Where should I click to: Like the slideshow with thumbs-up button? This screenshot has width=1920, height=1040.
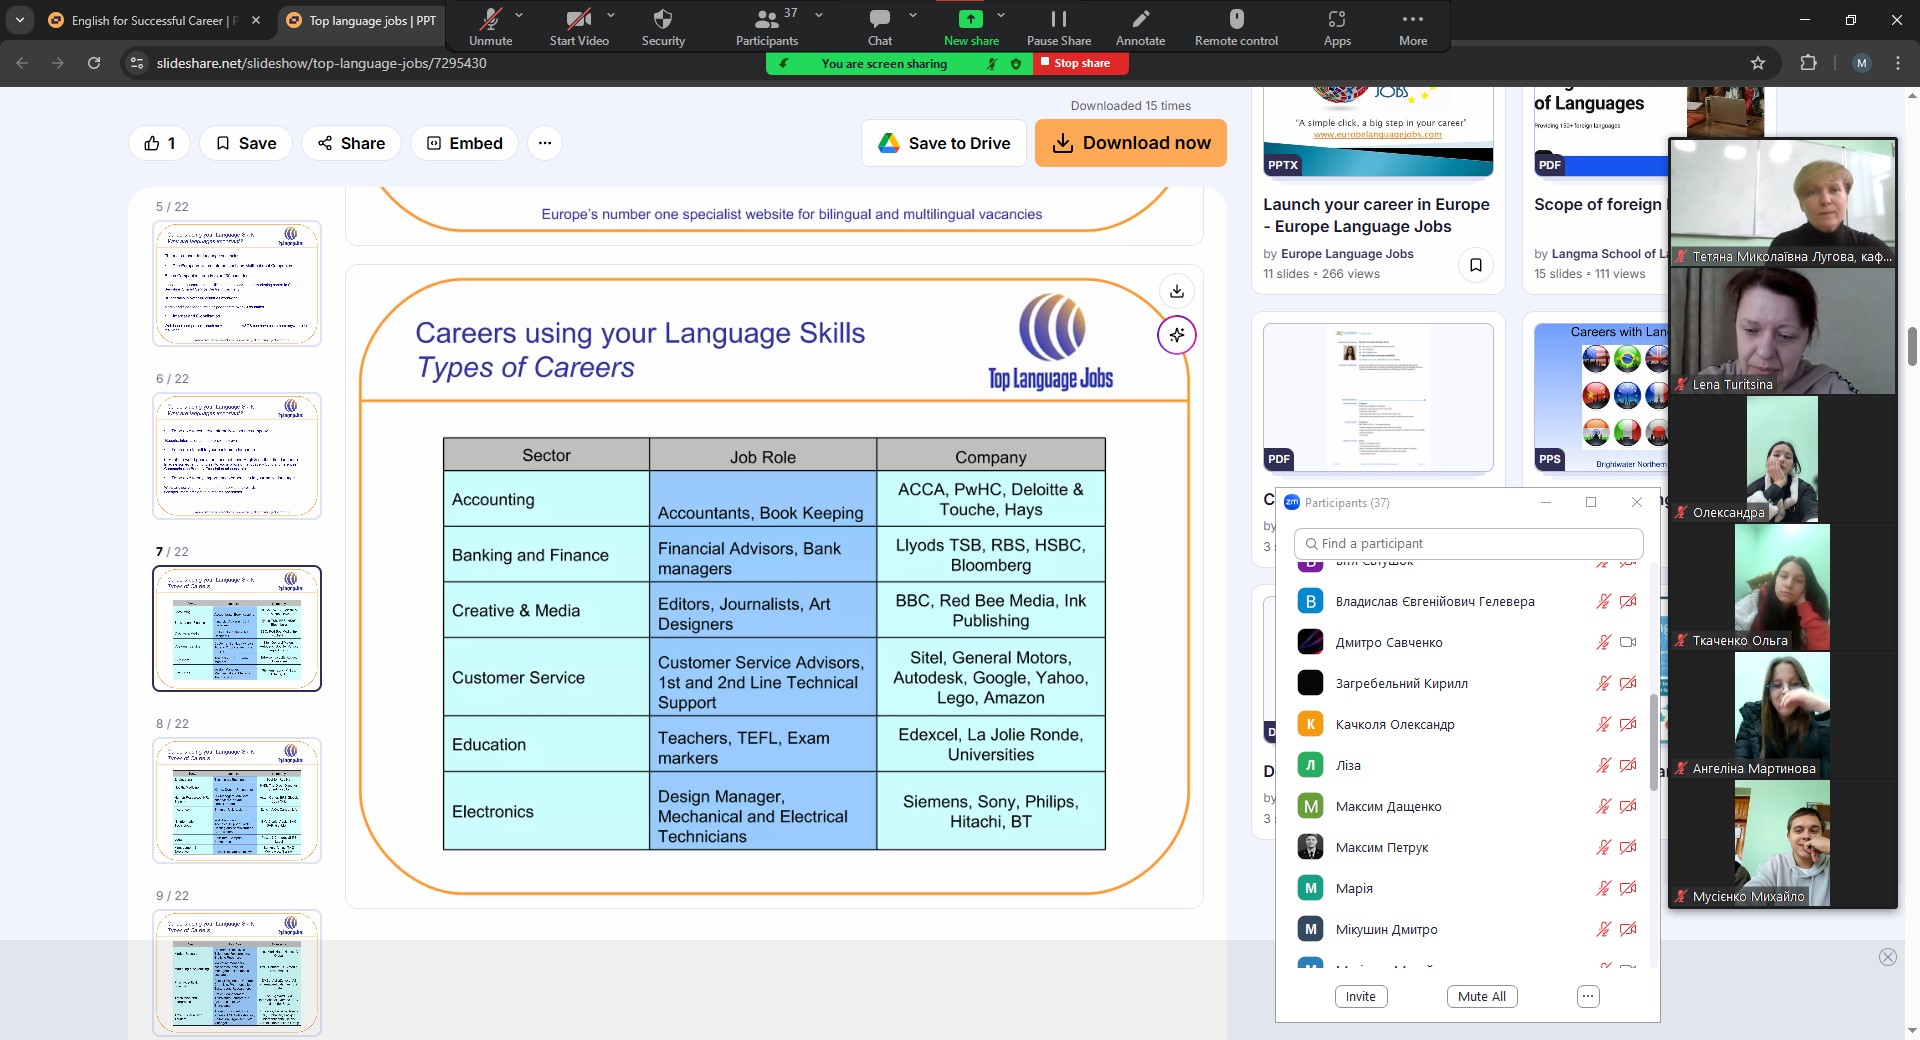pyautogui.click(x=160, y=143)
